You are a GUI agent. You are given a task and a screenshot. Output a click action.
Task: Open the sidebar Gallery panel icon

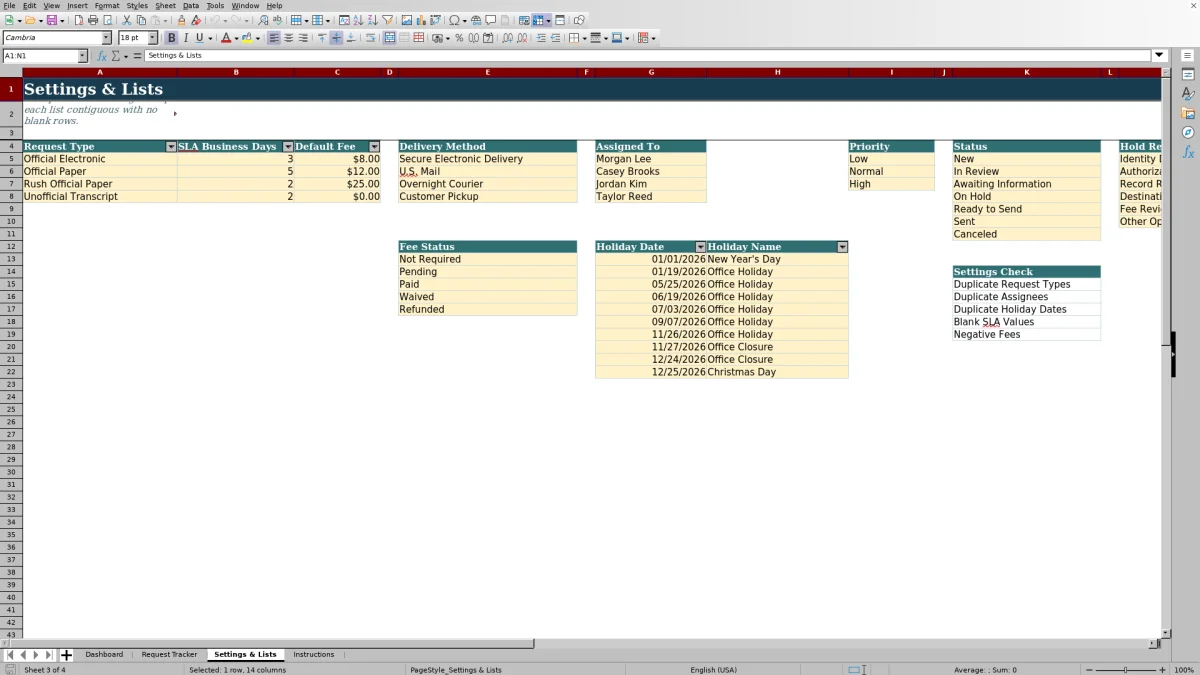coord(1188,113)
